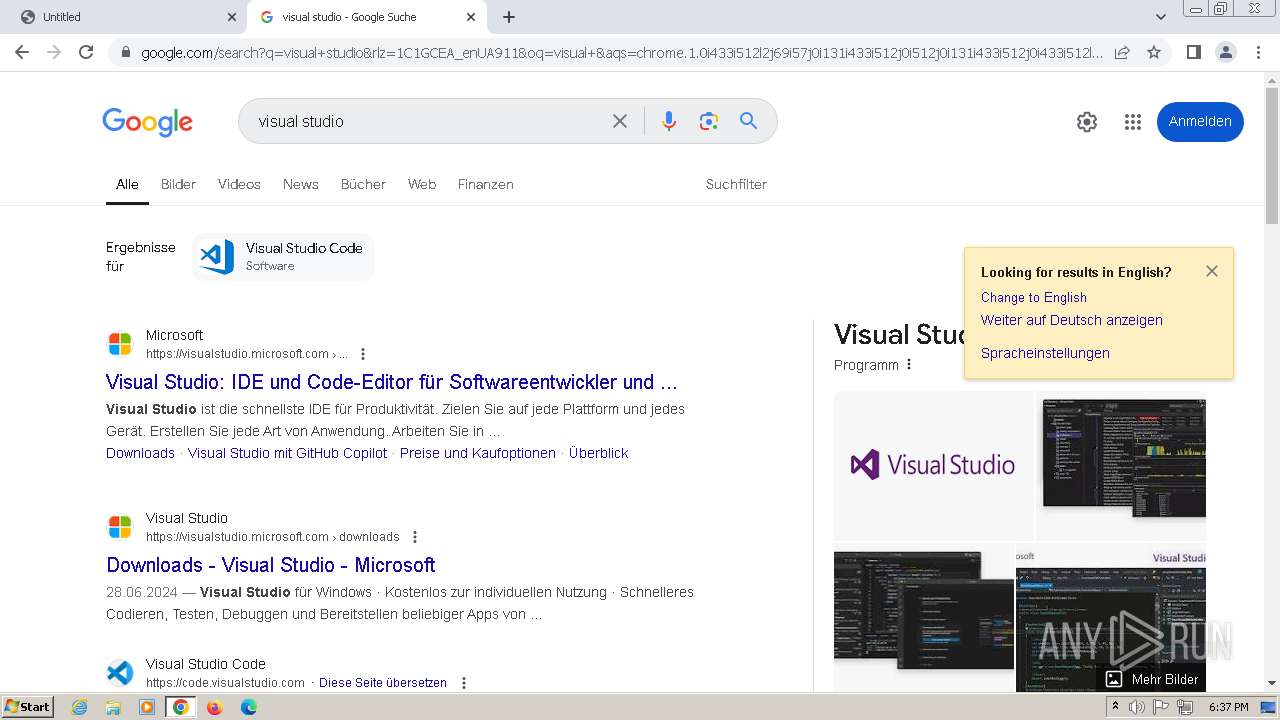Open Google apps grid
This screenshot has height=720, width=1280.
(1132, 122)
